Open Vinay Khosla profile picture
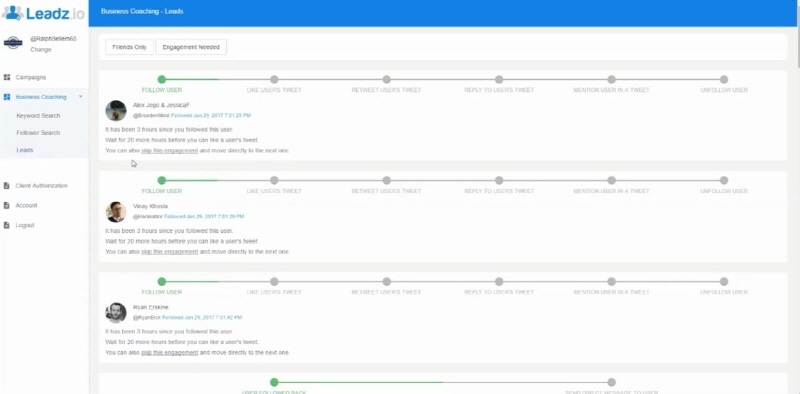 (116, 211)
